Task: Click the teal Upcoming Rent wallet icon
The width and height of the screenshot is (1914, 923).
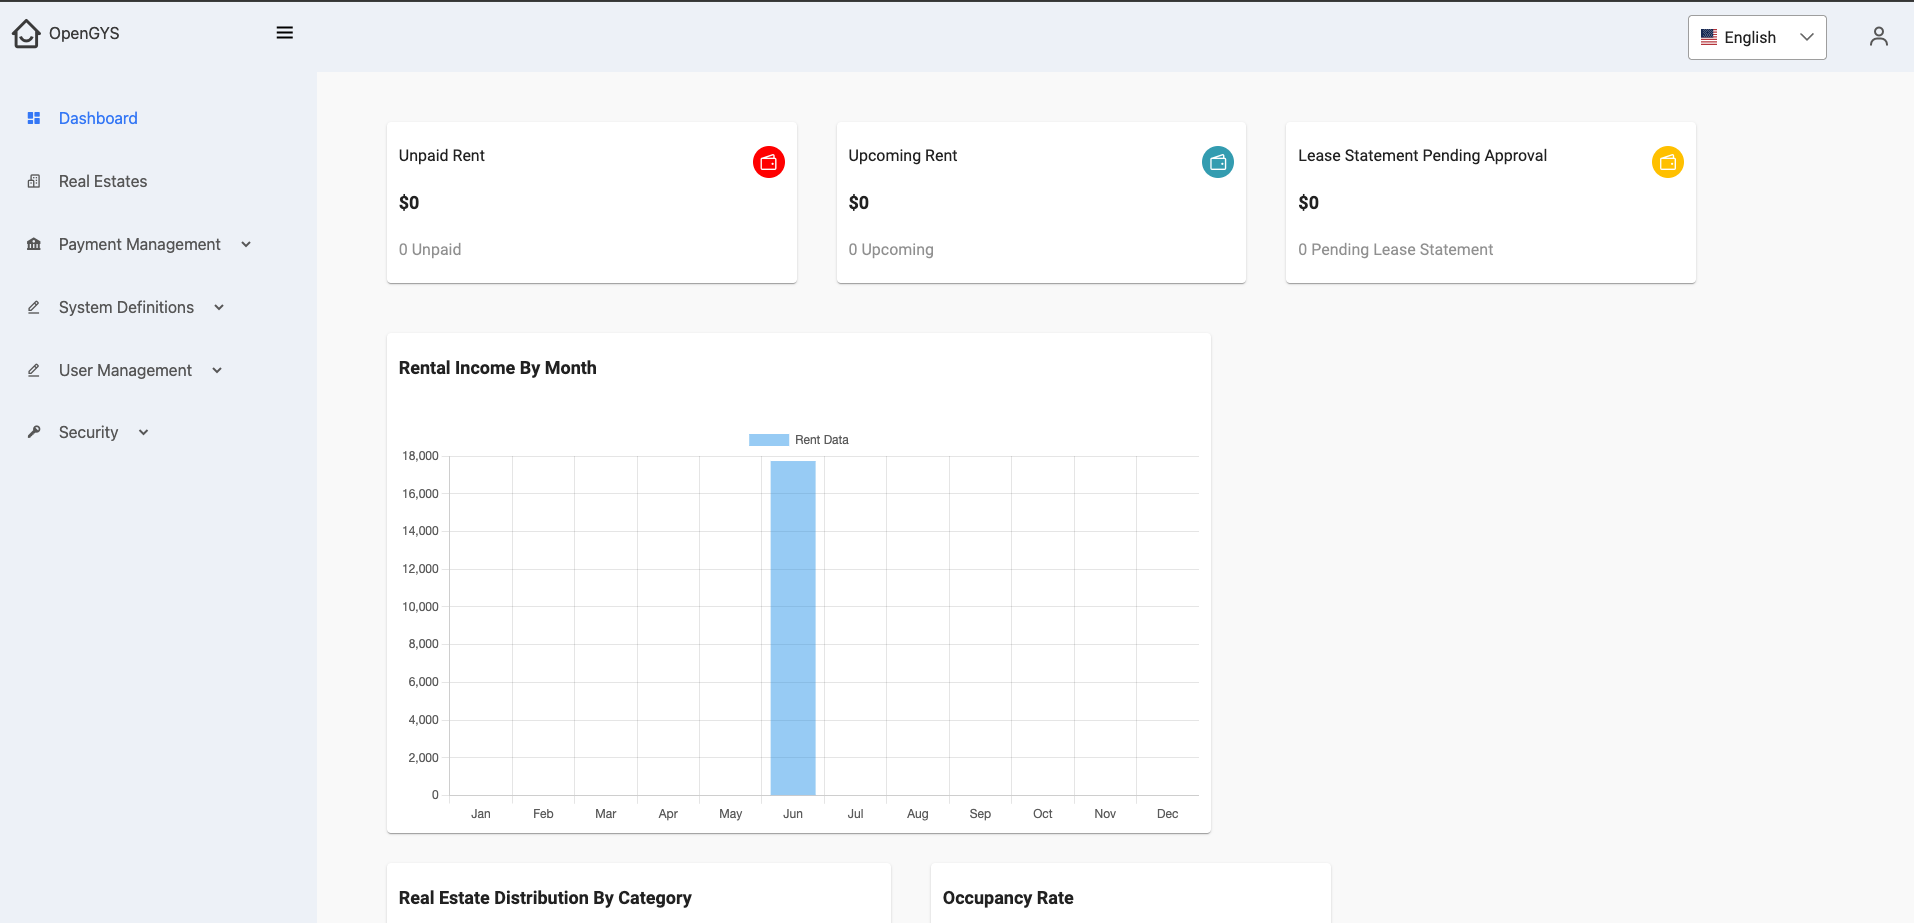Action: (x=1217, y=162)
